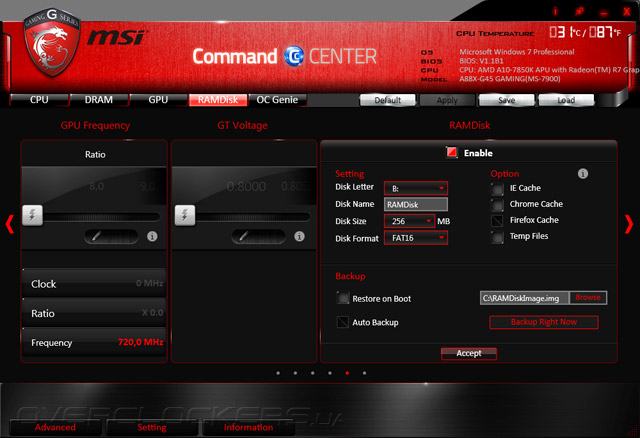640x438 pixels.
Task: Open GT Voltage edit pencil field
Action: (x=258, y=236)
